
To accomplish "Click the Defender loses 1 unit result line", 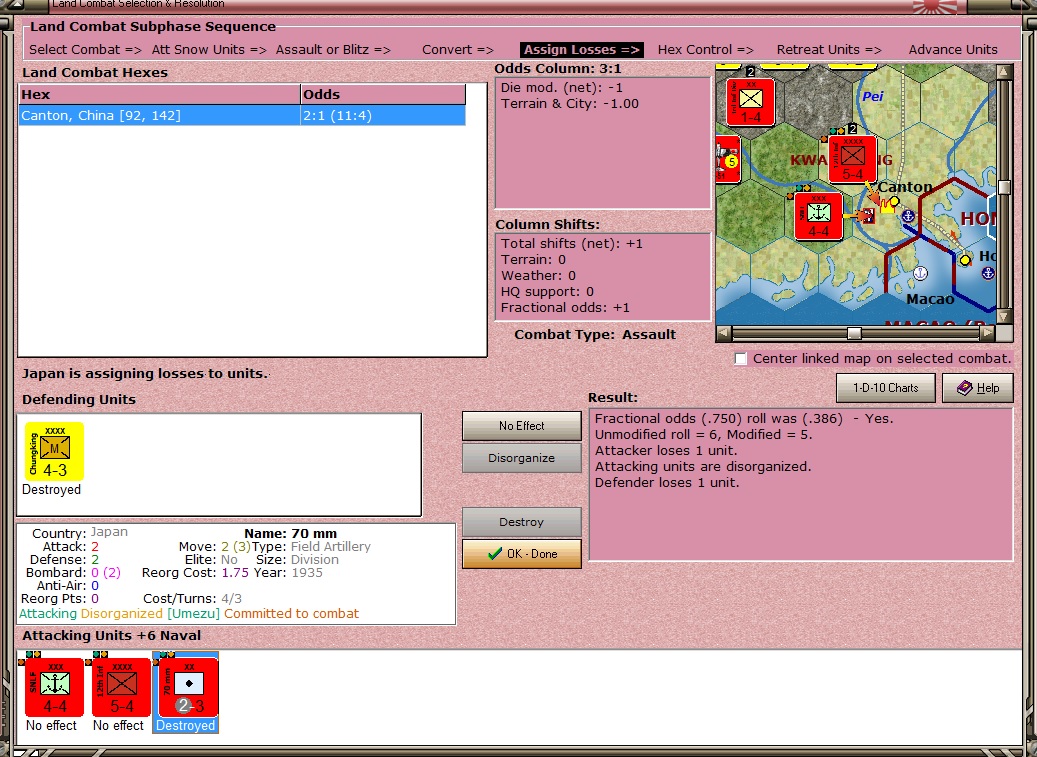I will point(667,483).
